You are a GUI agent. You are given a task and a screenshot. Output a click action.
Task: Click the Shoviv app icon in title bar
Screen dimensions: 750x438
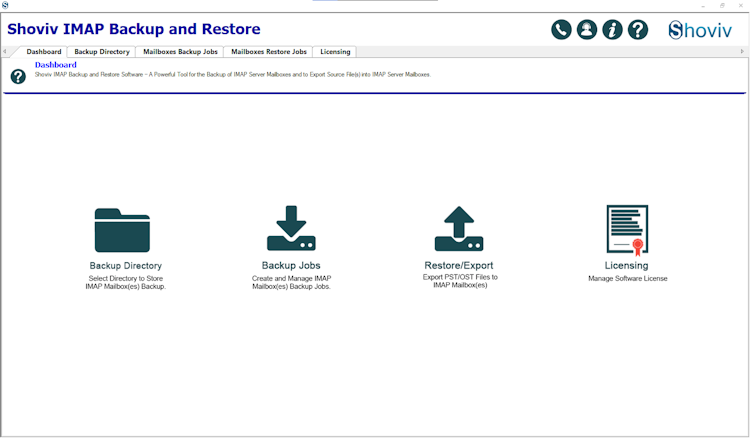coord(5,5)
